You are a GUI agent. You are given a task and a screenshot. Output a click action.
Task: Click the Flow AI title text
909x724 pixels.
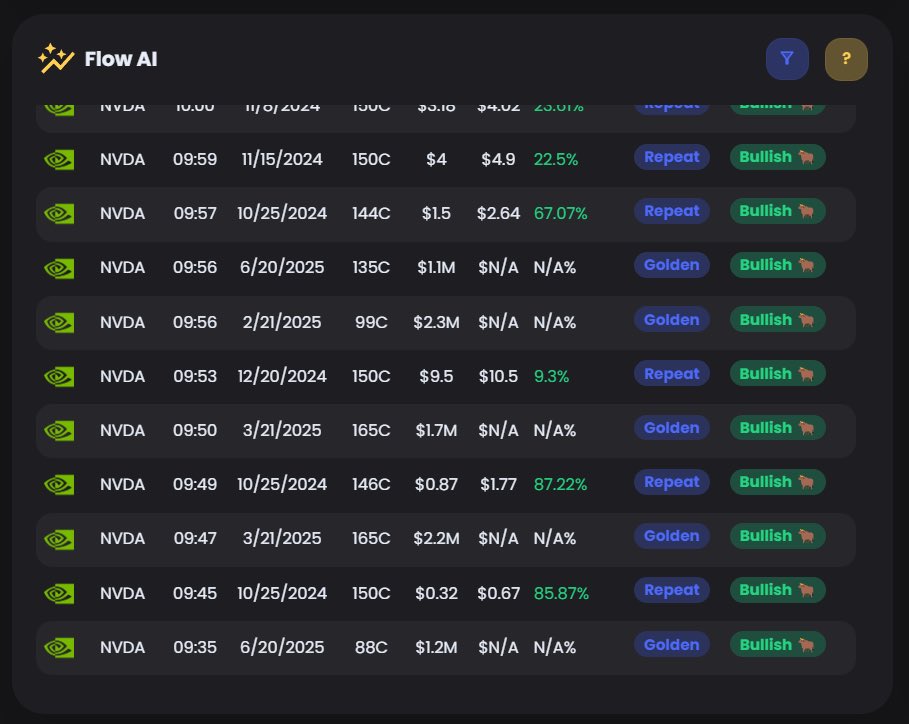point(121,59)
